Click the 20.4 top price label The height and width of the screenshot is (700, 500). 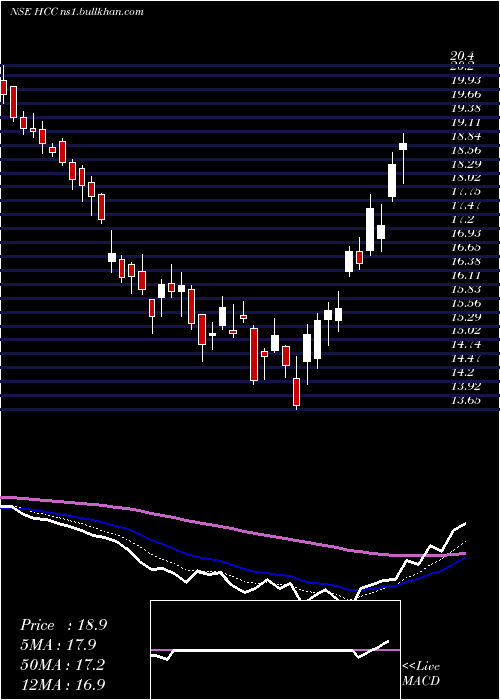tap(462, 56)
